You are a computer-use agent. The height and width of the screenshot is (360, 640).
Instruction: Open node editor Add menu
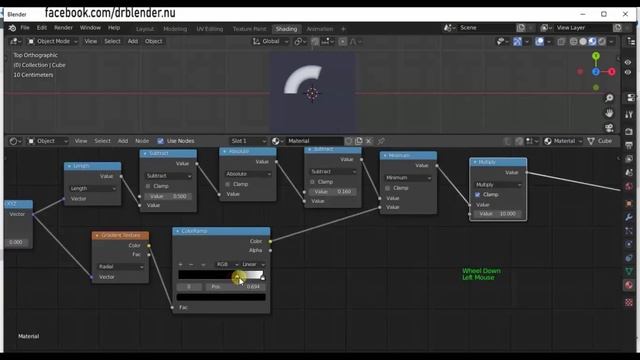coord(123,141)
